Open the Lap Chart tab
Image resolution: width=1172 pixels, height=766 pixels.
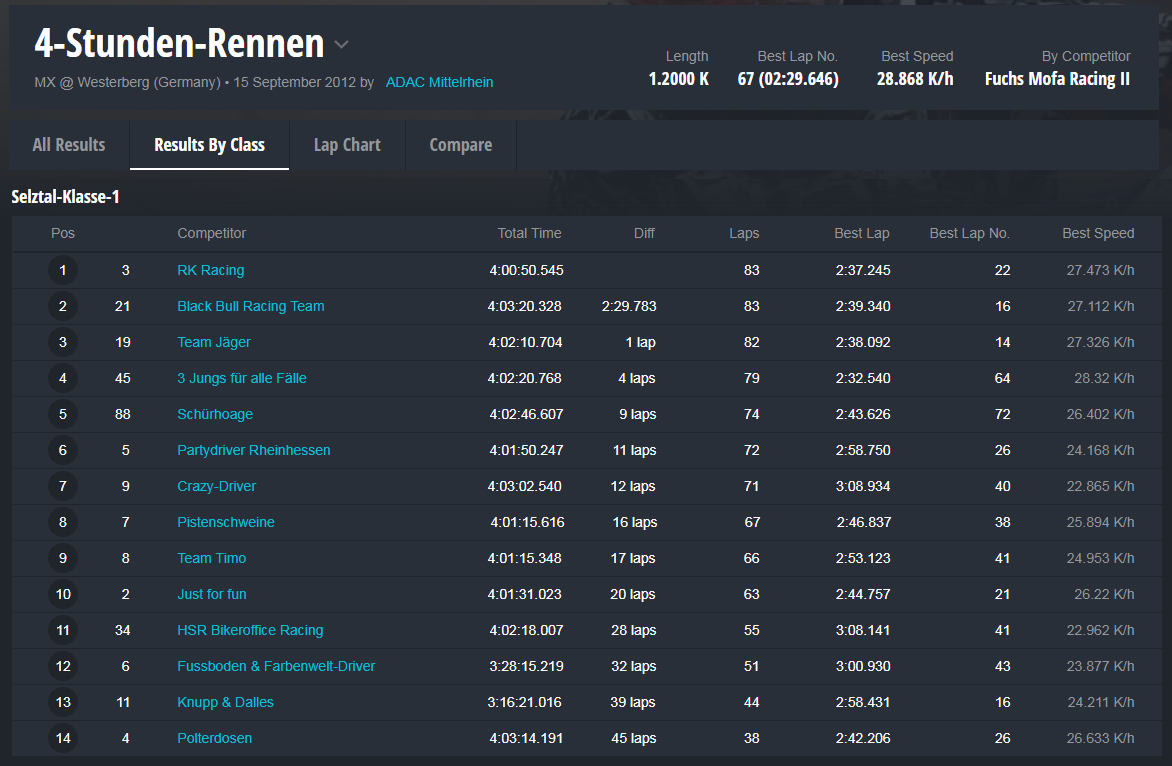click(x=347, y=145)
